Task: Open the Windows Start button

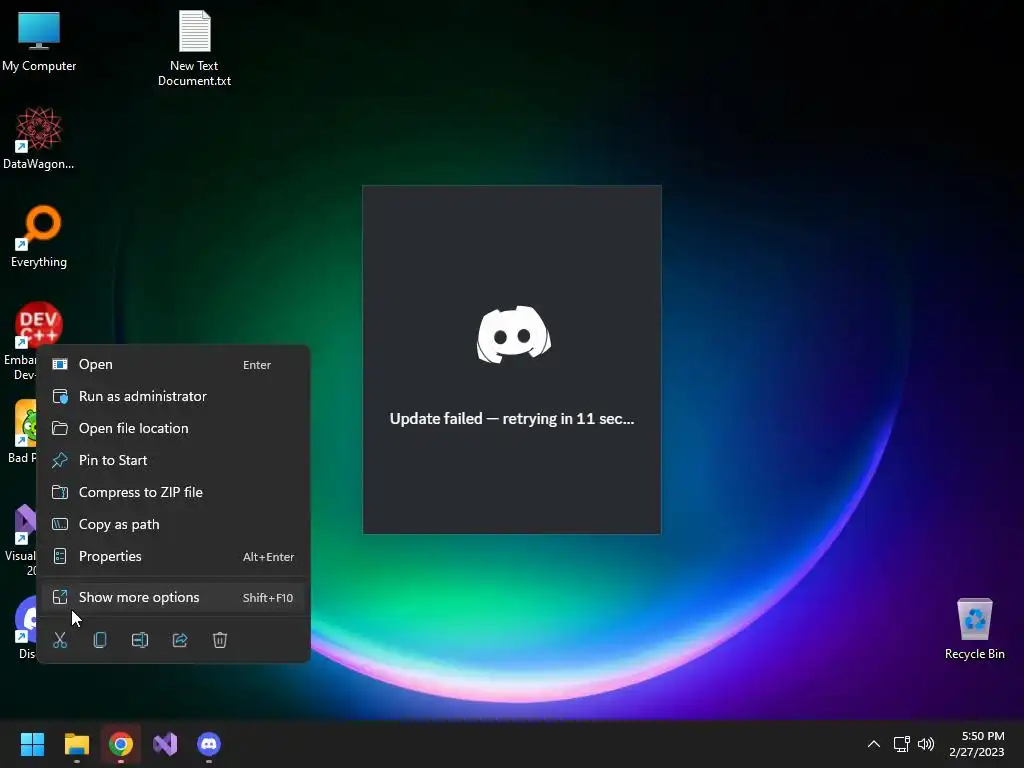Action: coord(32,744)
